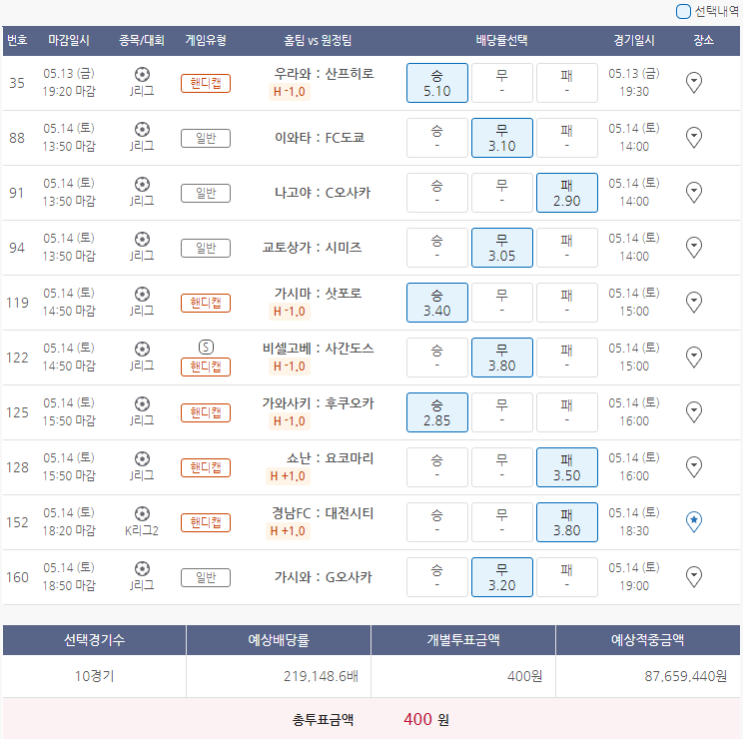The image size is (743, 739).
Task: Deselect 승 2.85 for 가와사키 vs 후쿠오카
Action: coord(437,413)
